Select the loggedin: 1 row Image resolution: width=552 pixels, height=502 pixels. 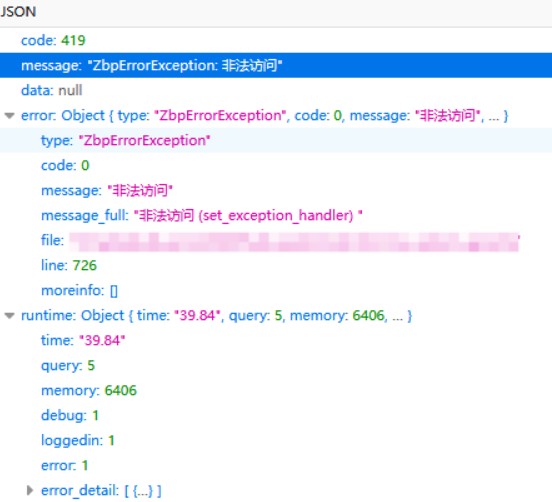point(276,440)
